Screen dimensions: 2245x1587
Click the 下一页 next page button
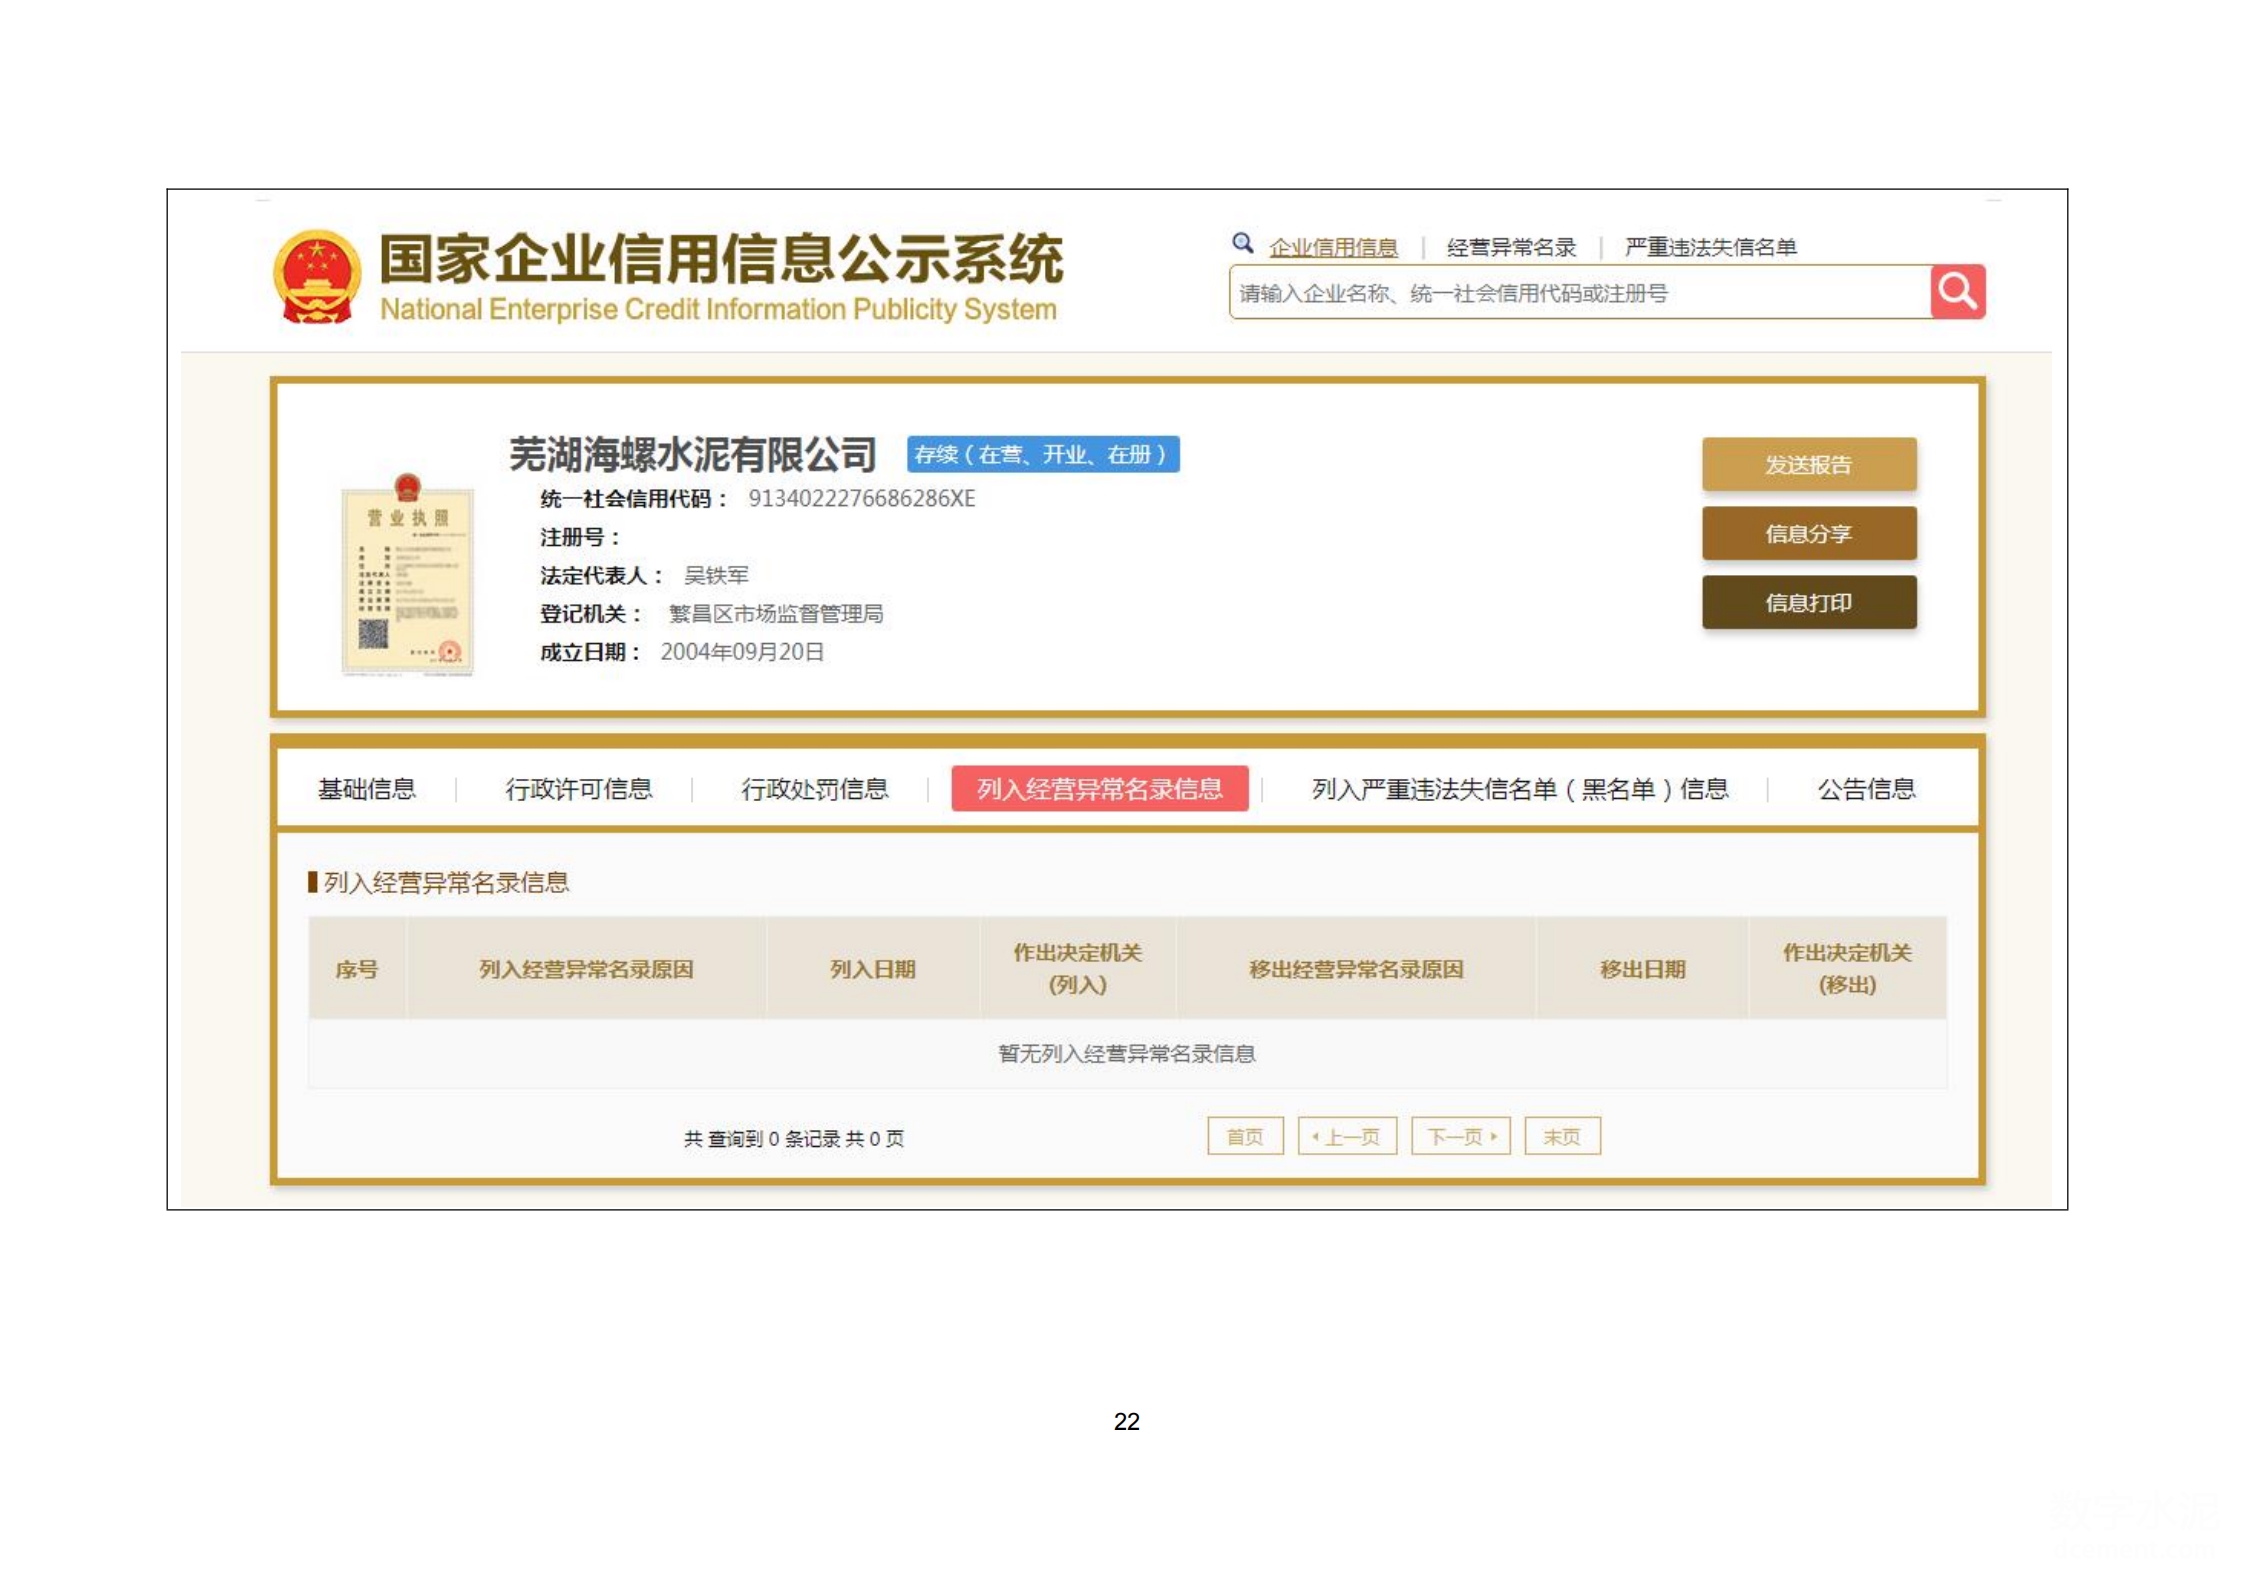point(1460,1136)
